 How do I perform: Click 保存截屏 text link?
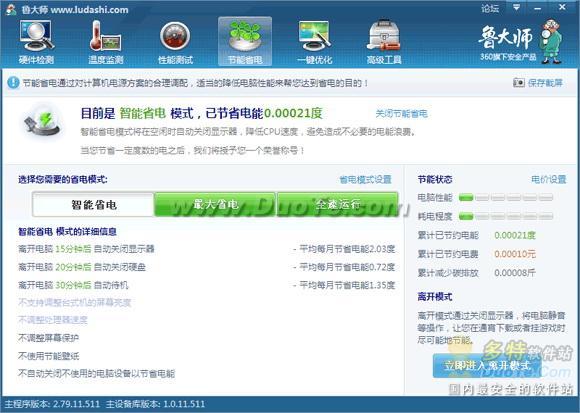click(545, 82)
